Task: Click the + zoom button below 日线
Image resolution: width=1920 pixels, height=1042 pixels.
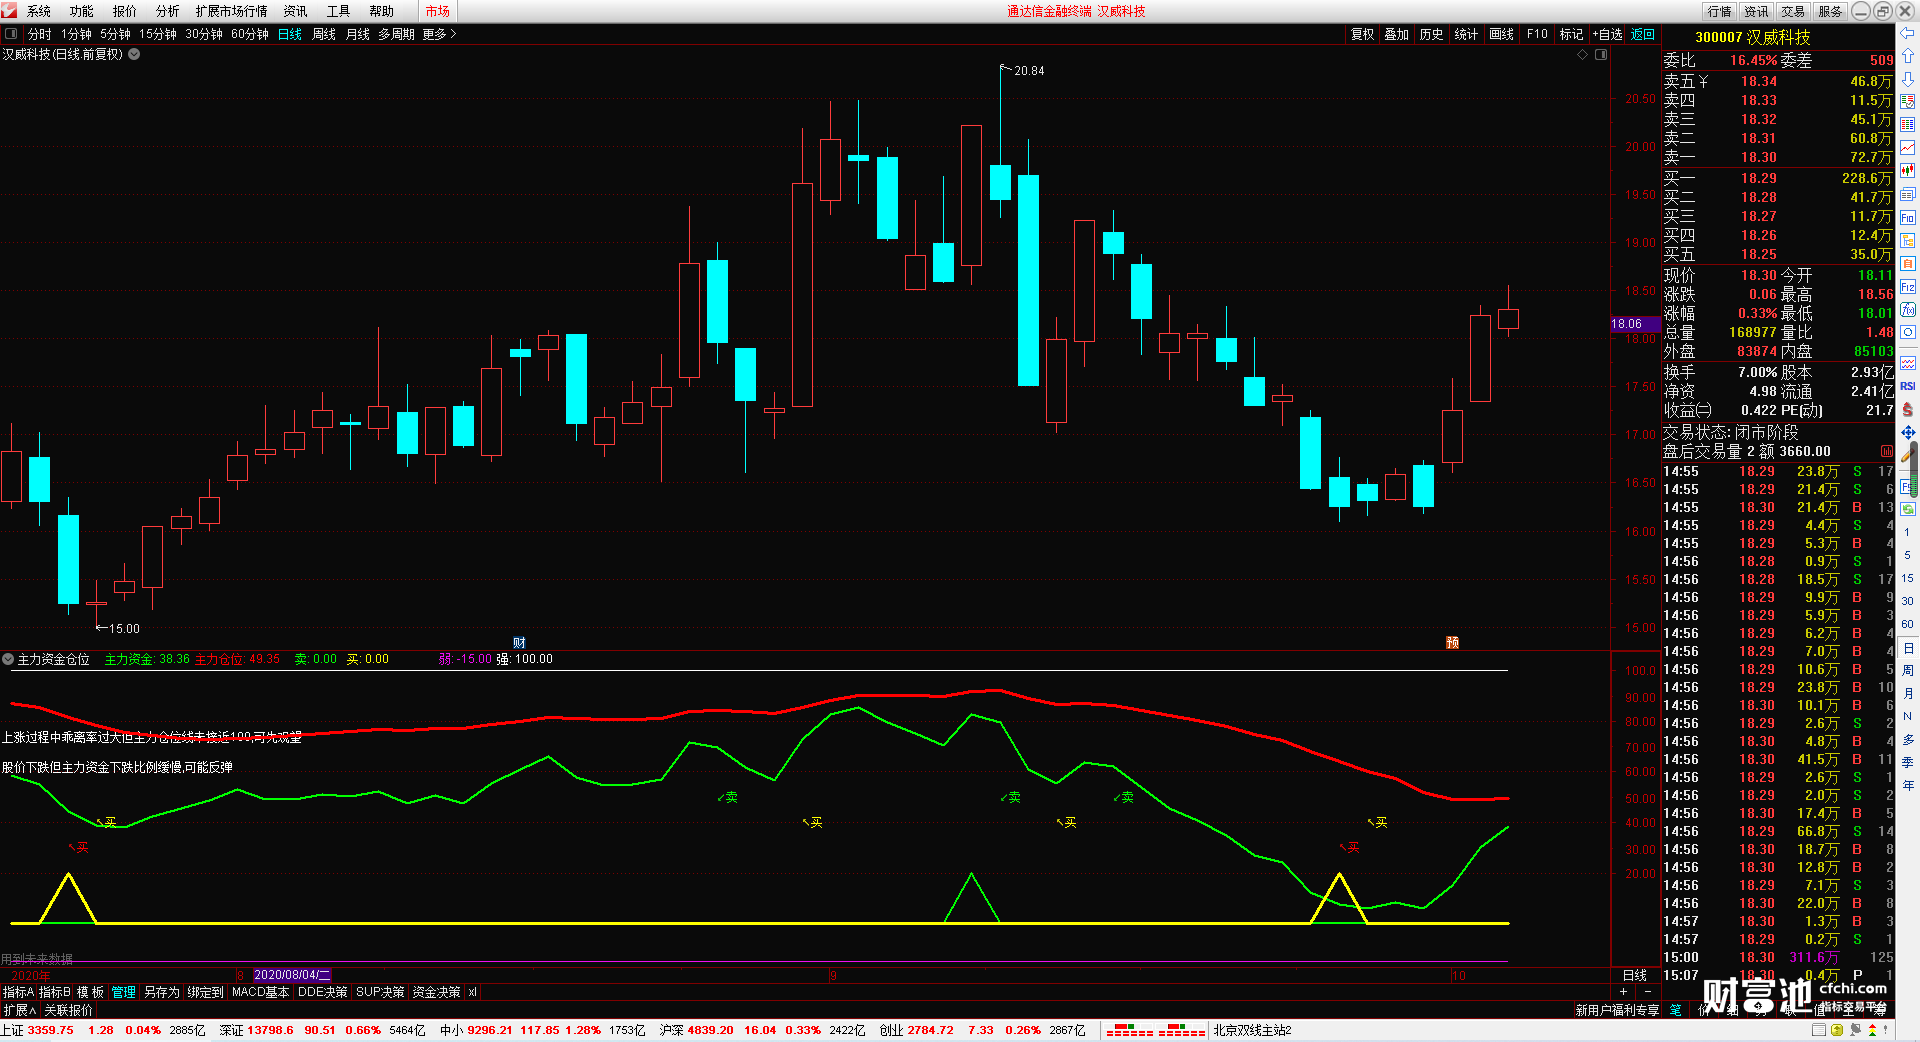Action: point(1622,992)
